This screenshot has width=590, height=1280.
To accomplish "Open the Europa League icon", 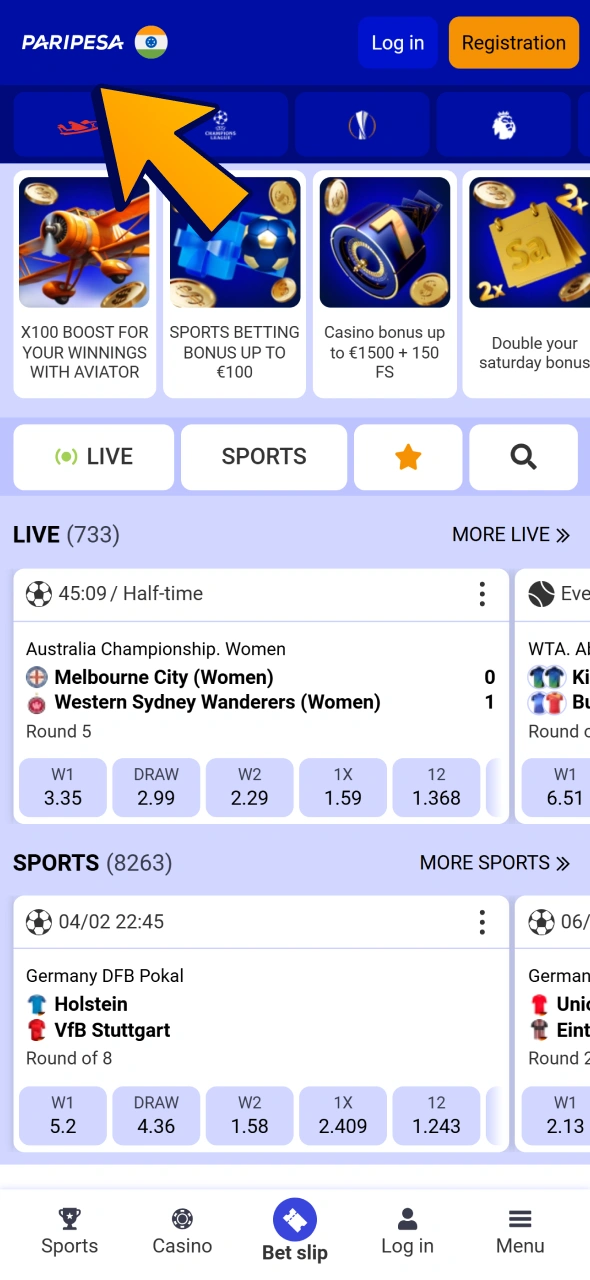I will [361, 123].
